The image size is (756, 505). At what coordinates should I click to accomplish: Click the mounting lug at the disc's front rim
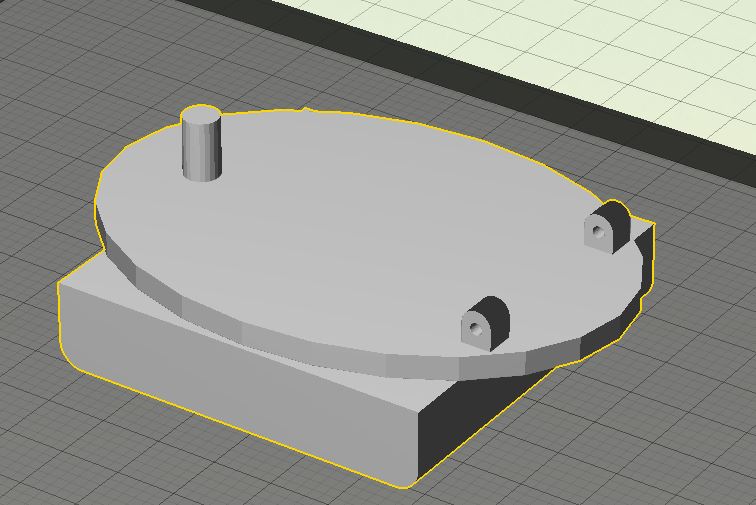pyautogui.click(x=485, y=323)
